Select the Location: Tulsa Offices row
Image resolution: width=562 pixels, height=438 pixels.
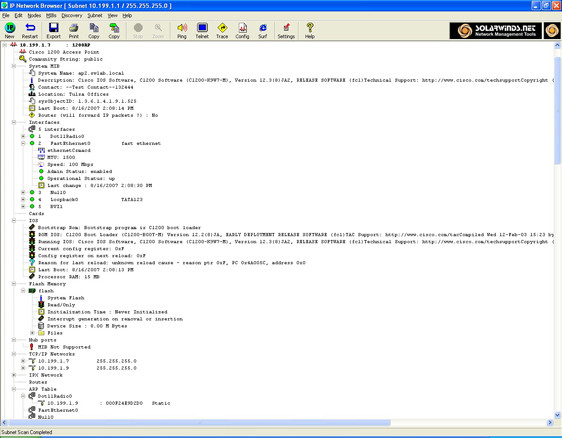[x=73, y=94]
